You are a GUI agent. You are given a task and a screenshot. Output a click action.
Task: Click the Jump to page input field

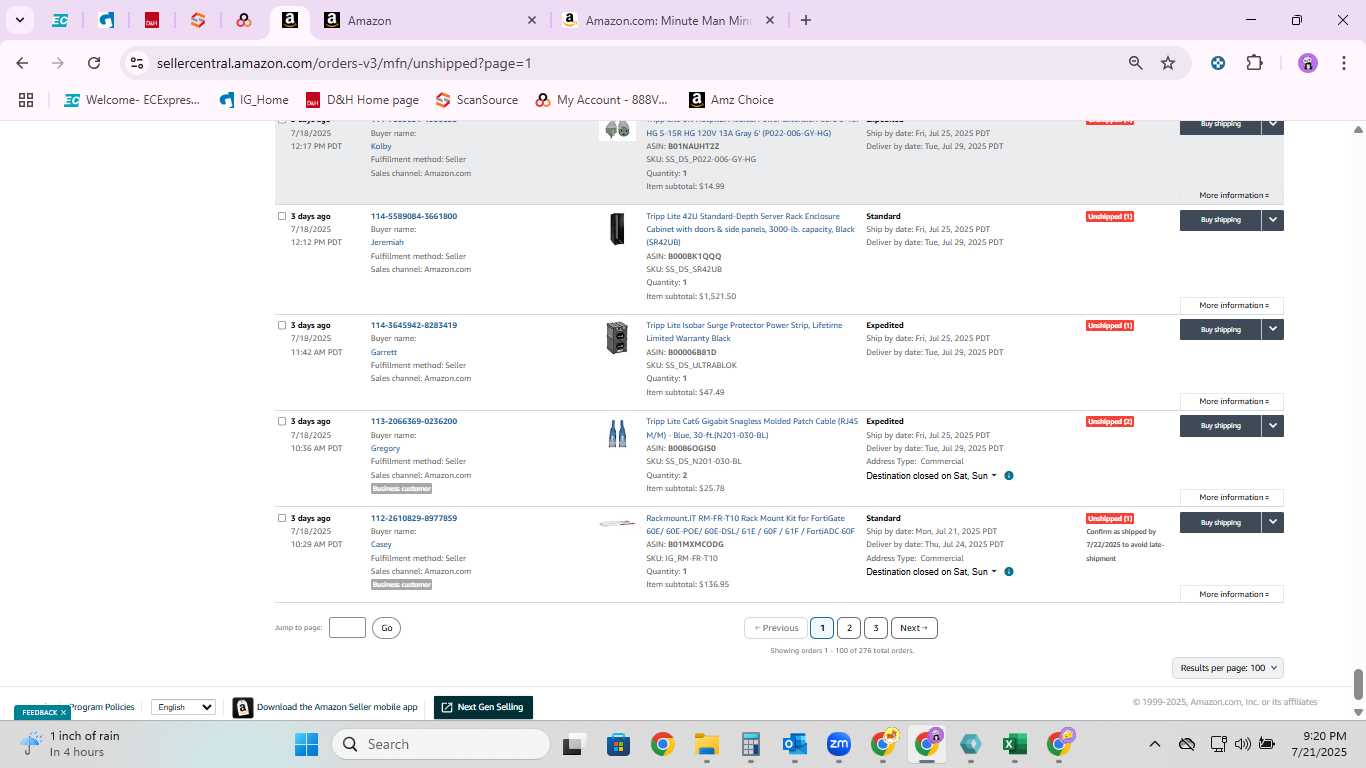pos(347,628)
